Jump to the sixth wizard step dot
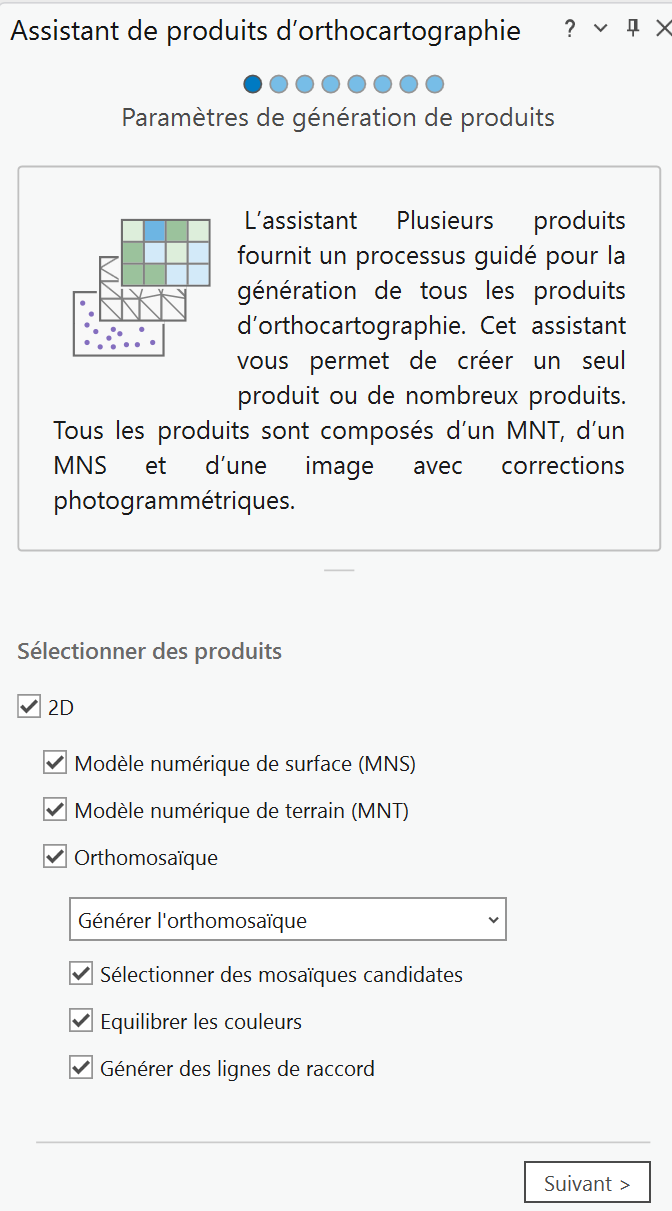The height and width of the screenshot is (1211, 672). pyautogui.click(x=383, y=84)
